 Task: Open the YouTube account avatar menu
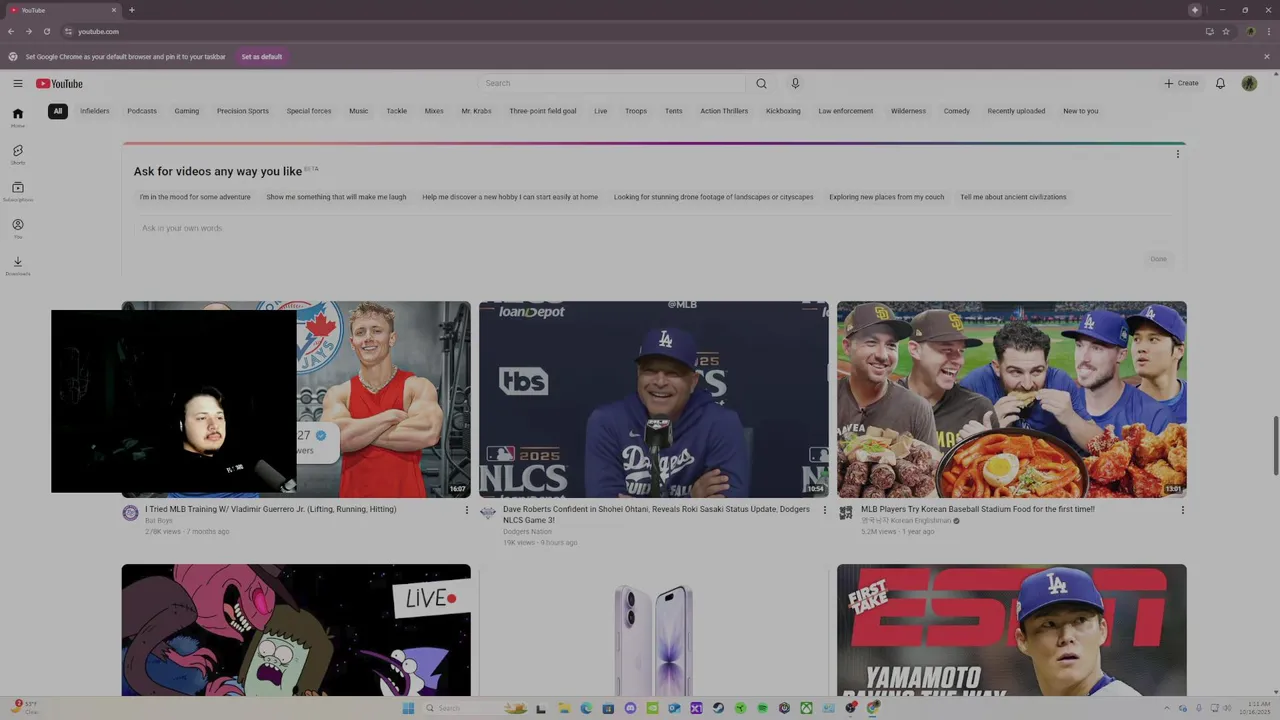tap(1249, 83)
